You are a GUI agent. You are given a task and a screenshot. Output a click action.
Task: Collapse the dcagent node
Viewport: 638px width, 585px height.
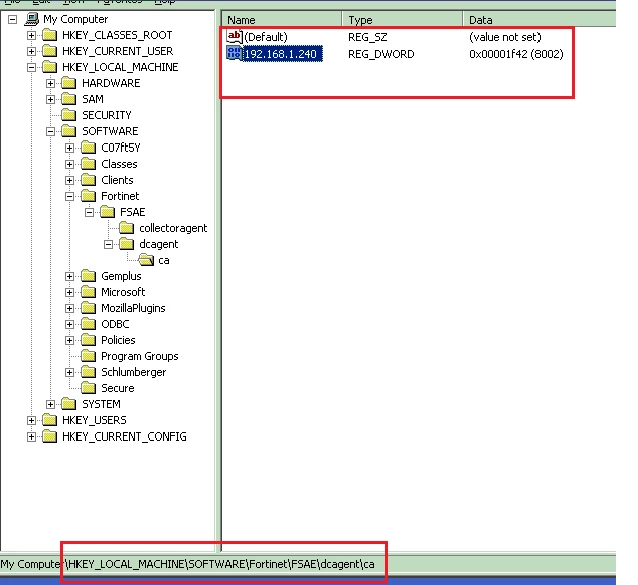(x=108, y=244)
